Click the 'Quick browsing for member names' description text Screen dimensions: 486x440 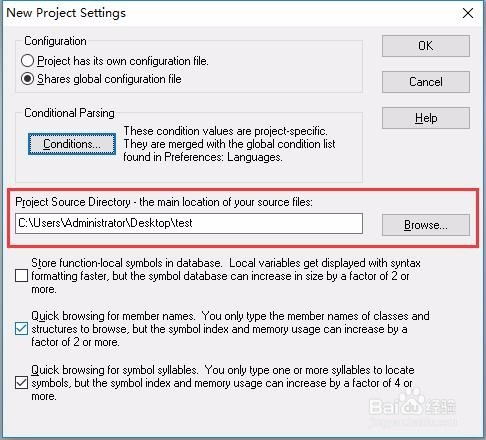click(x=230, y=329)
